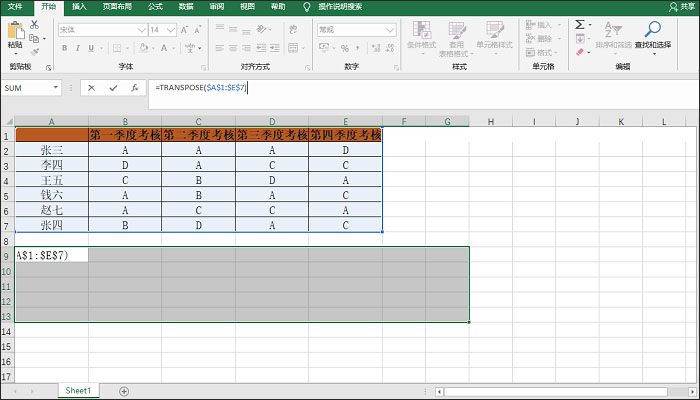Switch to the 页面布局 (Page Layout) tab
This screenshot has width=700, height=400.
pos(117,7)
